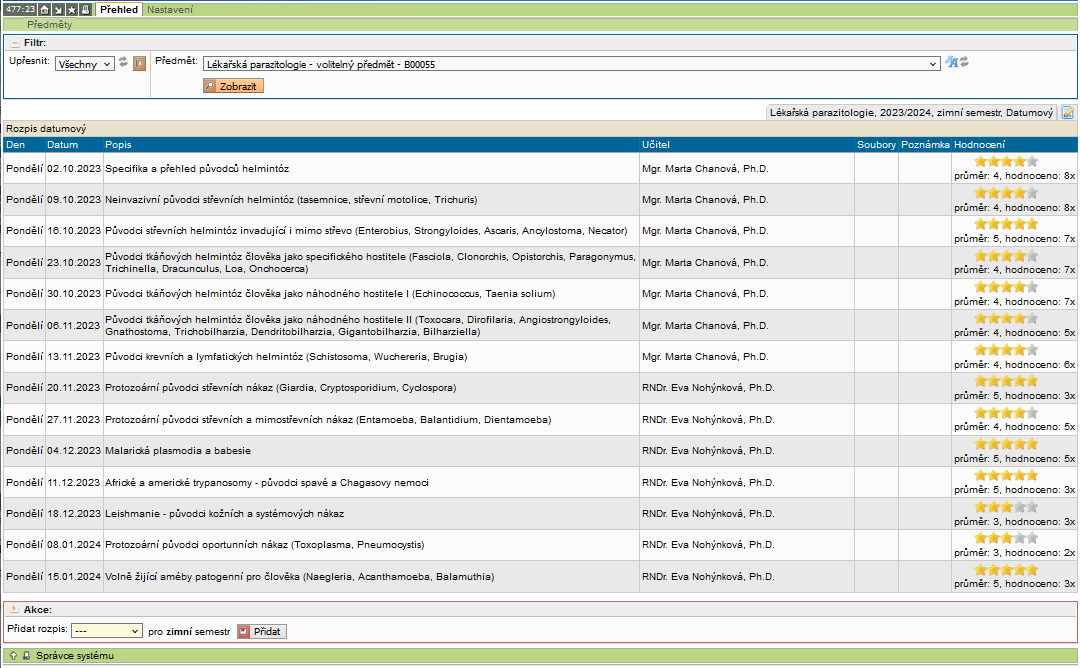Open the Upřesnit dropdown showing Všechny

pos(85,64)
